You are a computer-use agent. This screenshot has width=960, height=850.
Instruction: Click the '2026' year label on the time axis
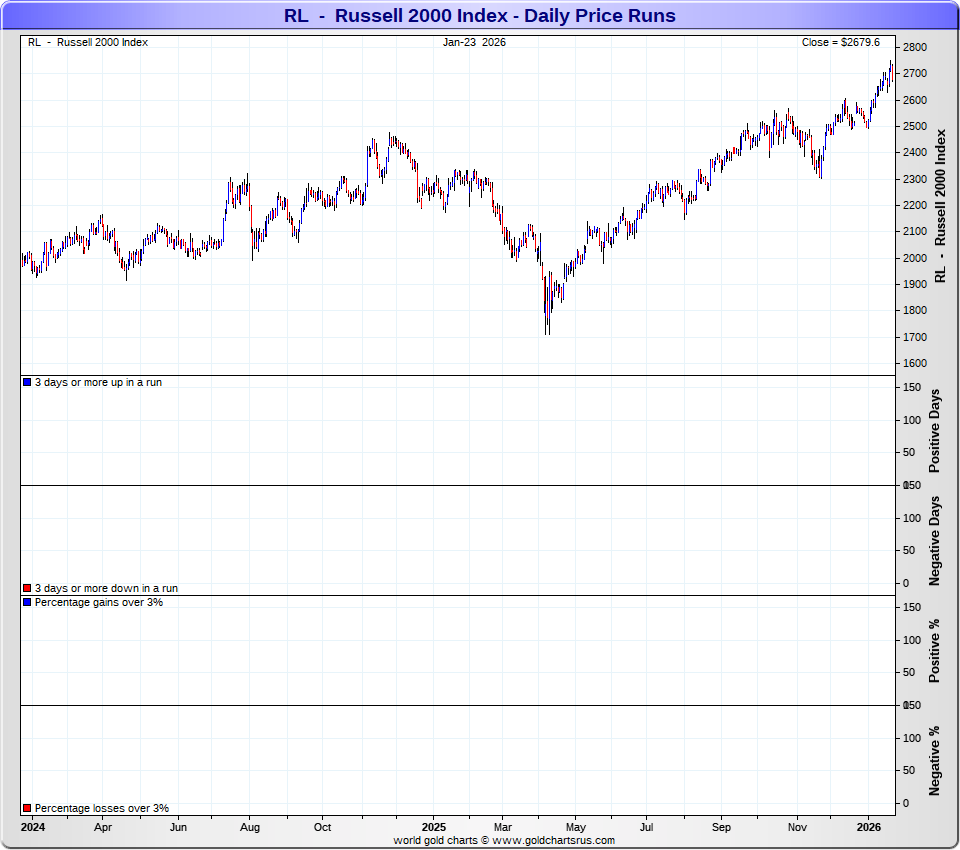(869, 827)
